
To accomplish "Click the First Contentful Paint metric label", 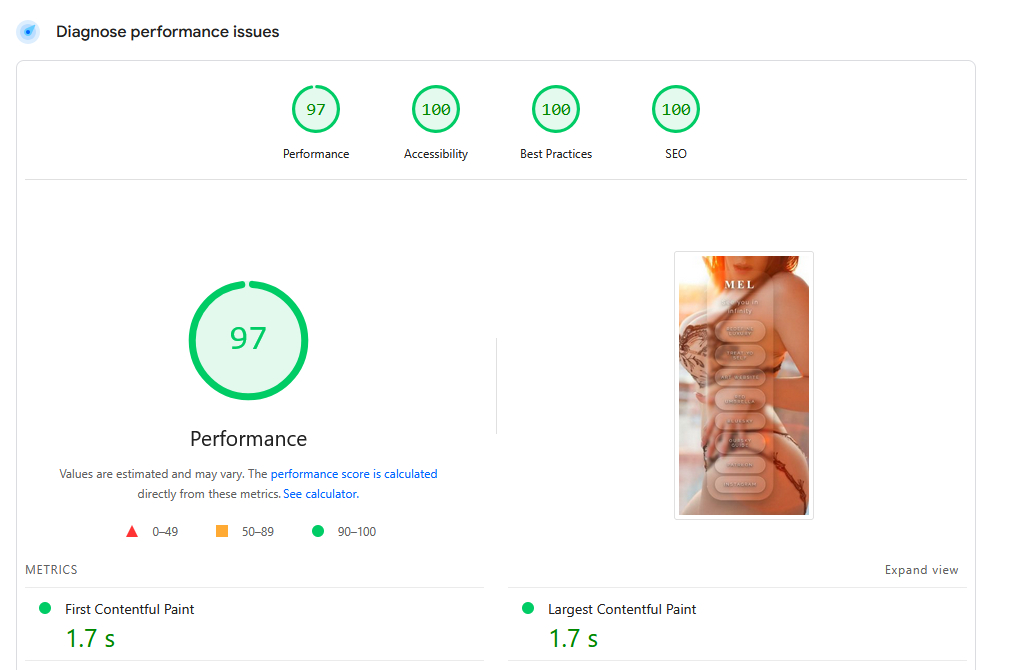I will 130,609.
